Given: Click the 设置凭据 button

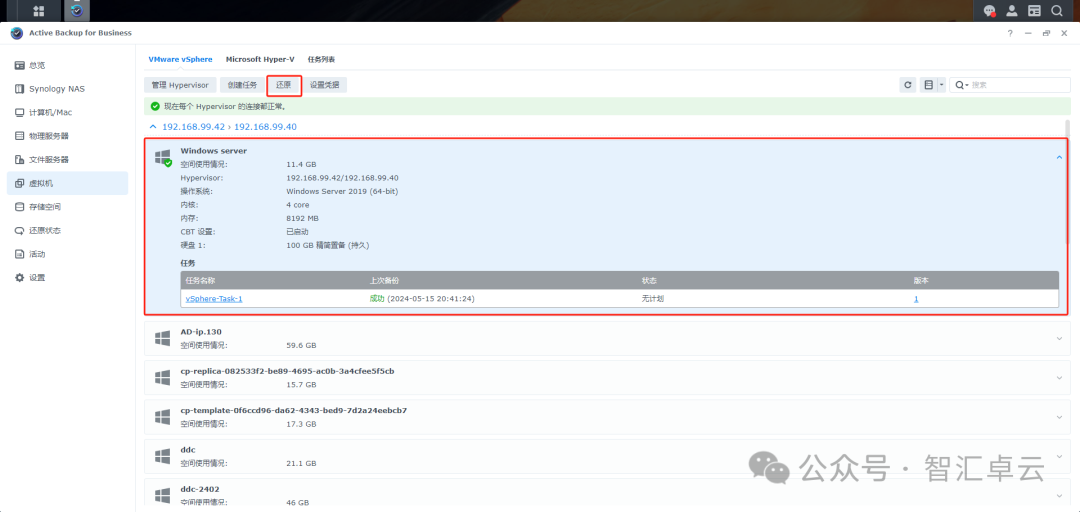Looking at the screenshot, I should click(x=325, y=85).
